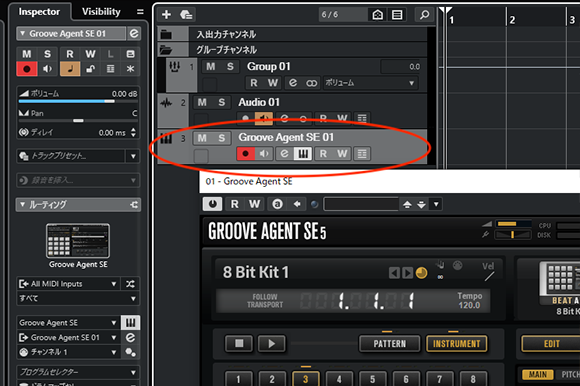Open the track list home icon
Viewport: 580px width, 386px height.
(x=377, y=15)
